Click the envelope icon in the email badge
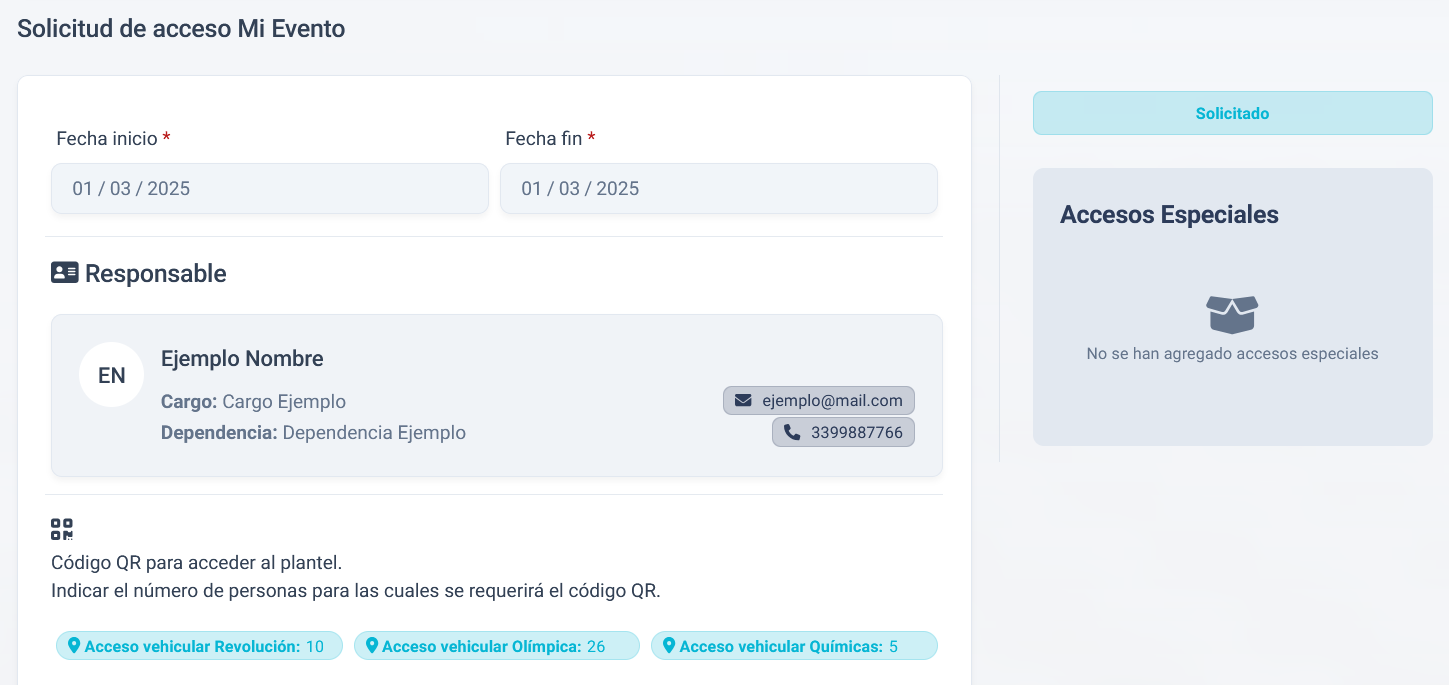1449x685 pixels. 743,401
